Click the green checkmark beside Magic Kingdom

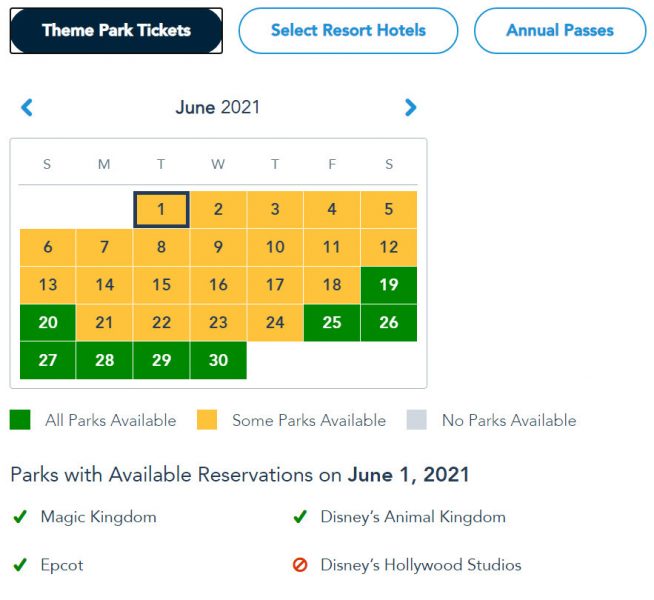coord(19,517)
